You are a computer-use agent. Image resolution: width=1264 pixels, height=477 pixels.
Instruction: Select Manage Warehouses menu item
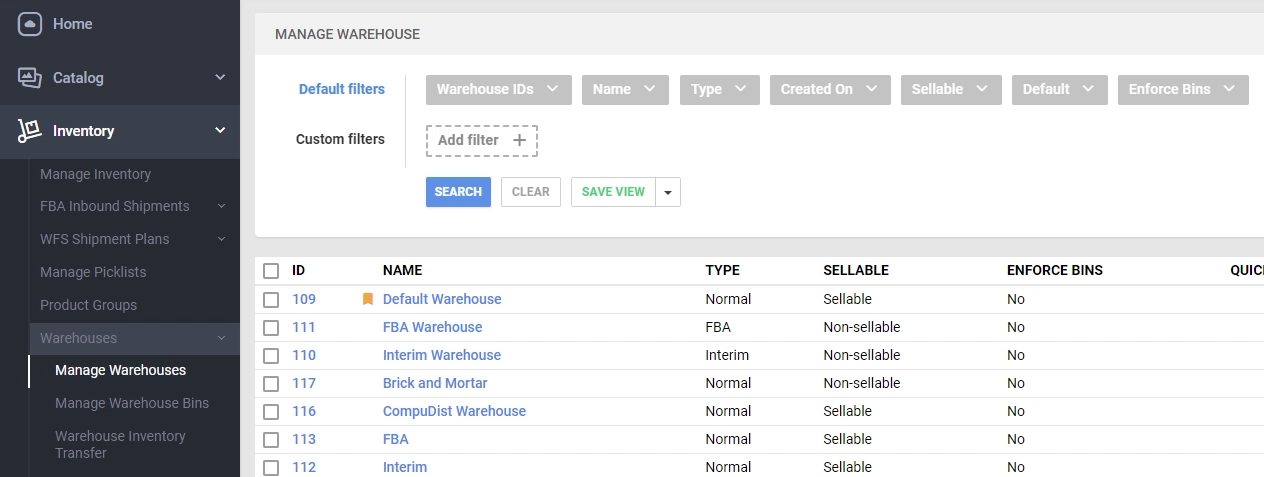(120, 370)
